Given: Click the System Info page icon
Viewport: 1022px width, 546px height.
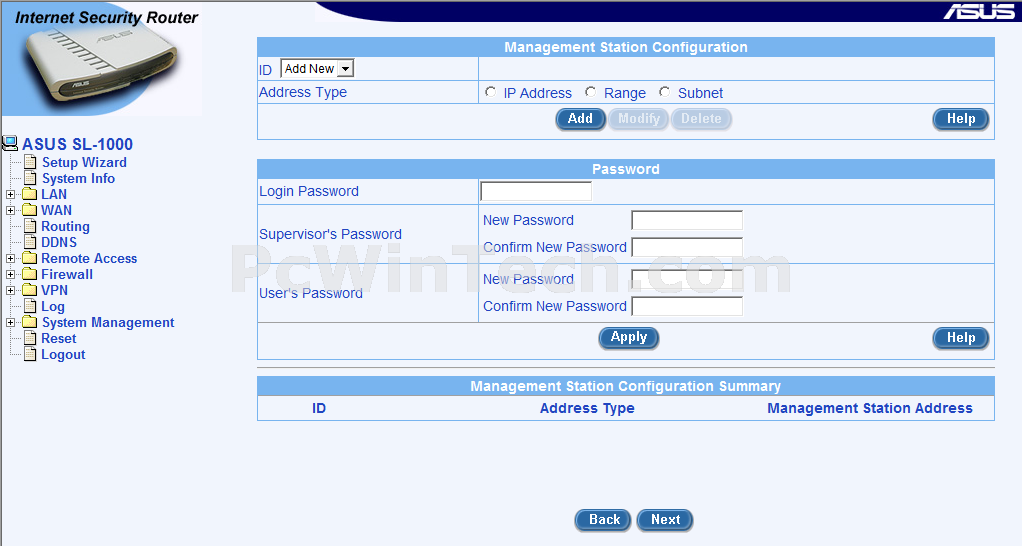Looking at the screenshot, I should tap(30, 178).
